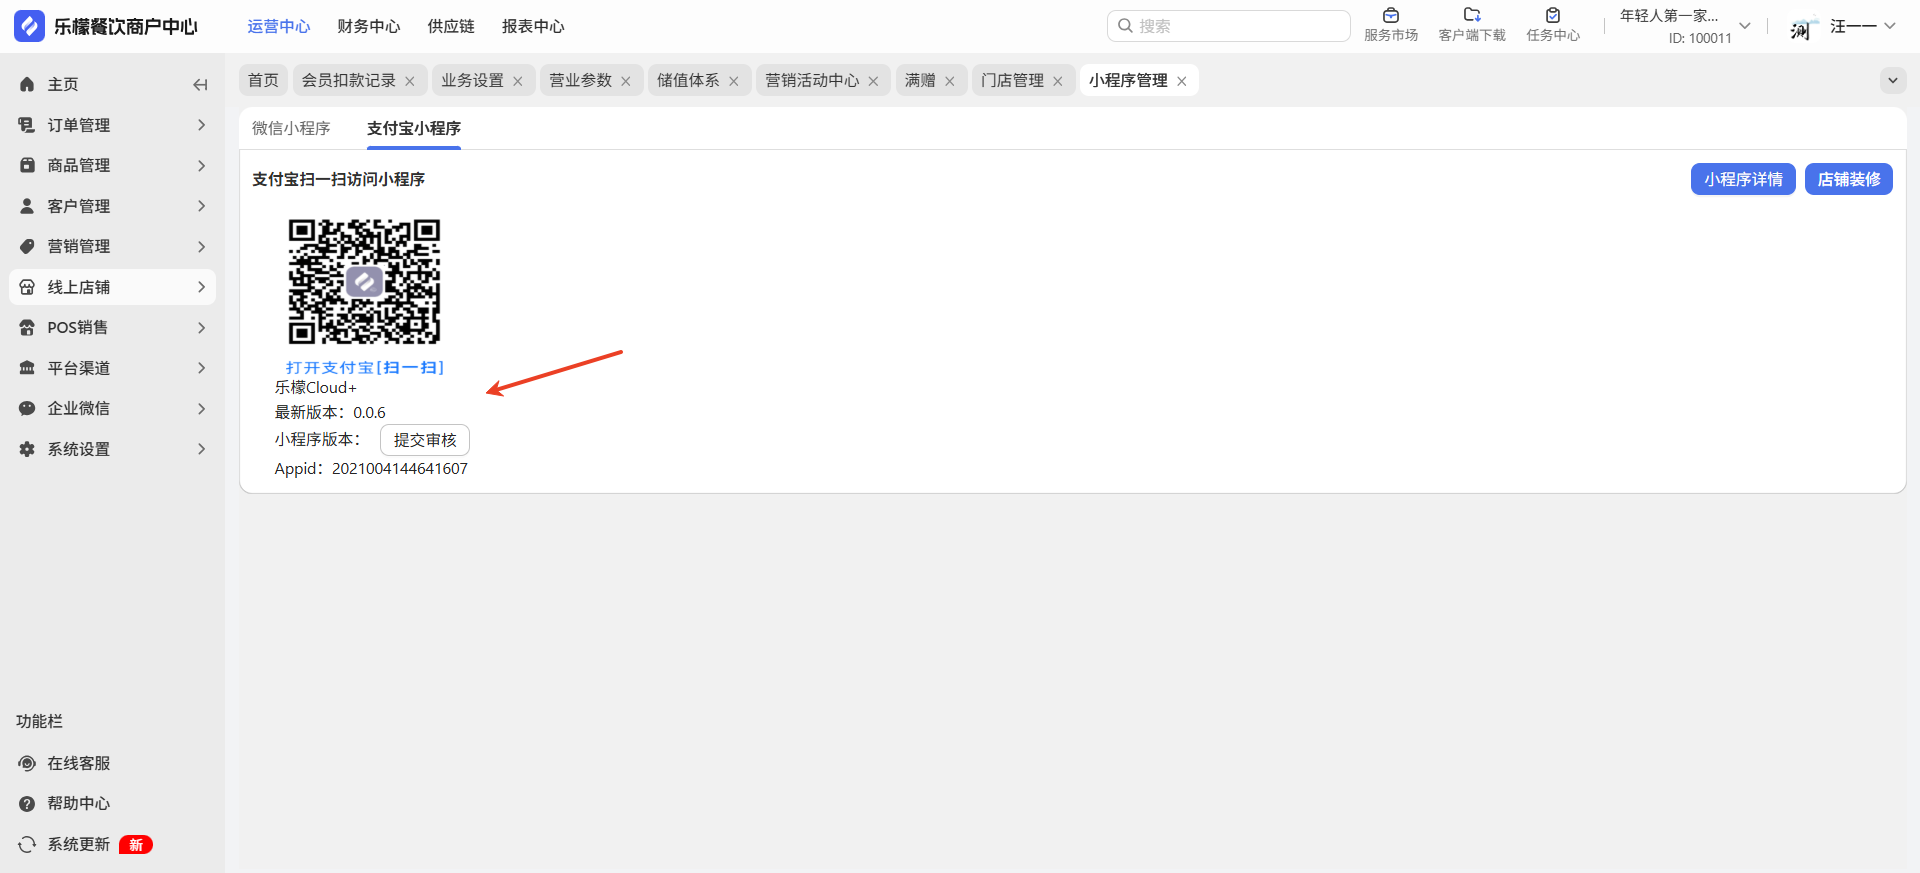Click the 企业微信 chat icon

[x=27, y=408]
